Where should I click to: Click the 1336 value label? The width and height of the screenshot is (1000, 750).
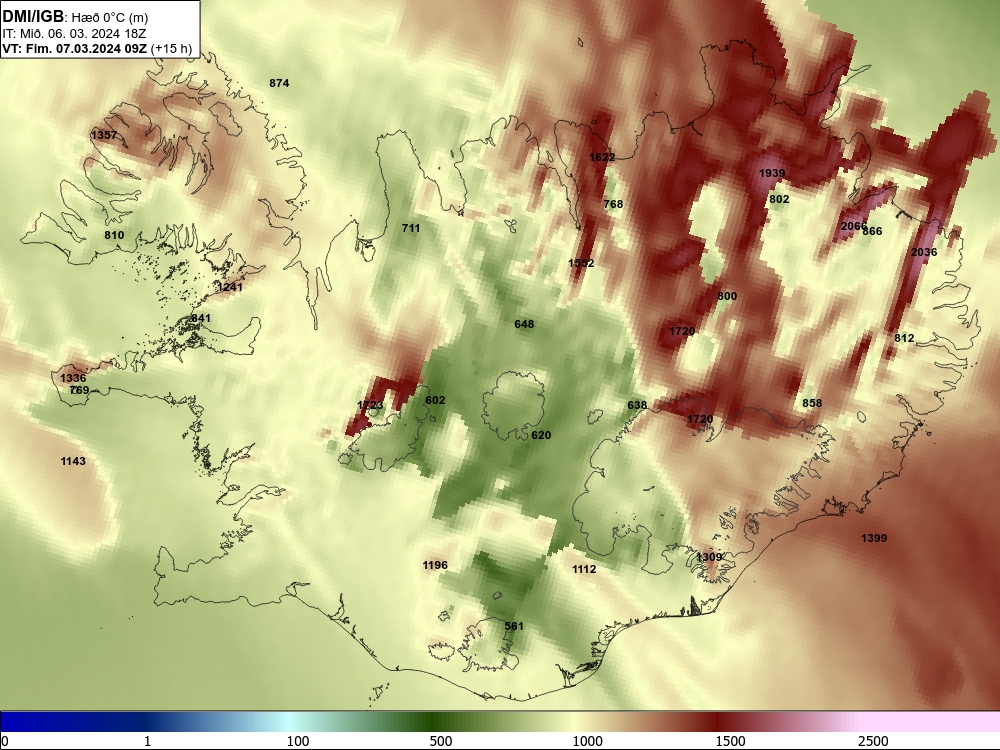pyautogui.click(x=73, y=378)
